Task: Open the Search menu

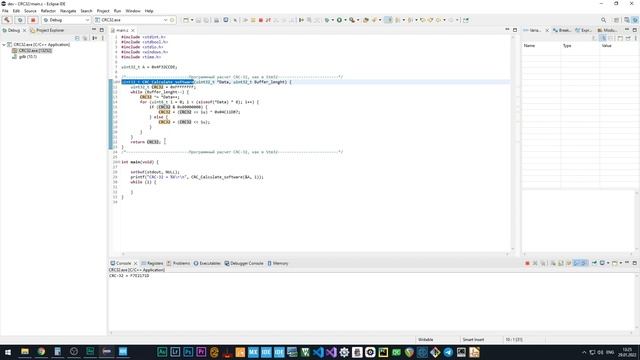Action: click(86, 11)
